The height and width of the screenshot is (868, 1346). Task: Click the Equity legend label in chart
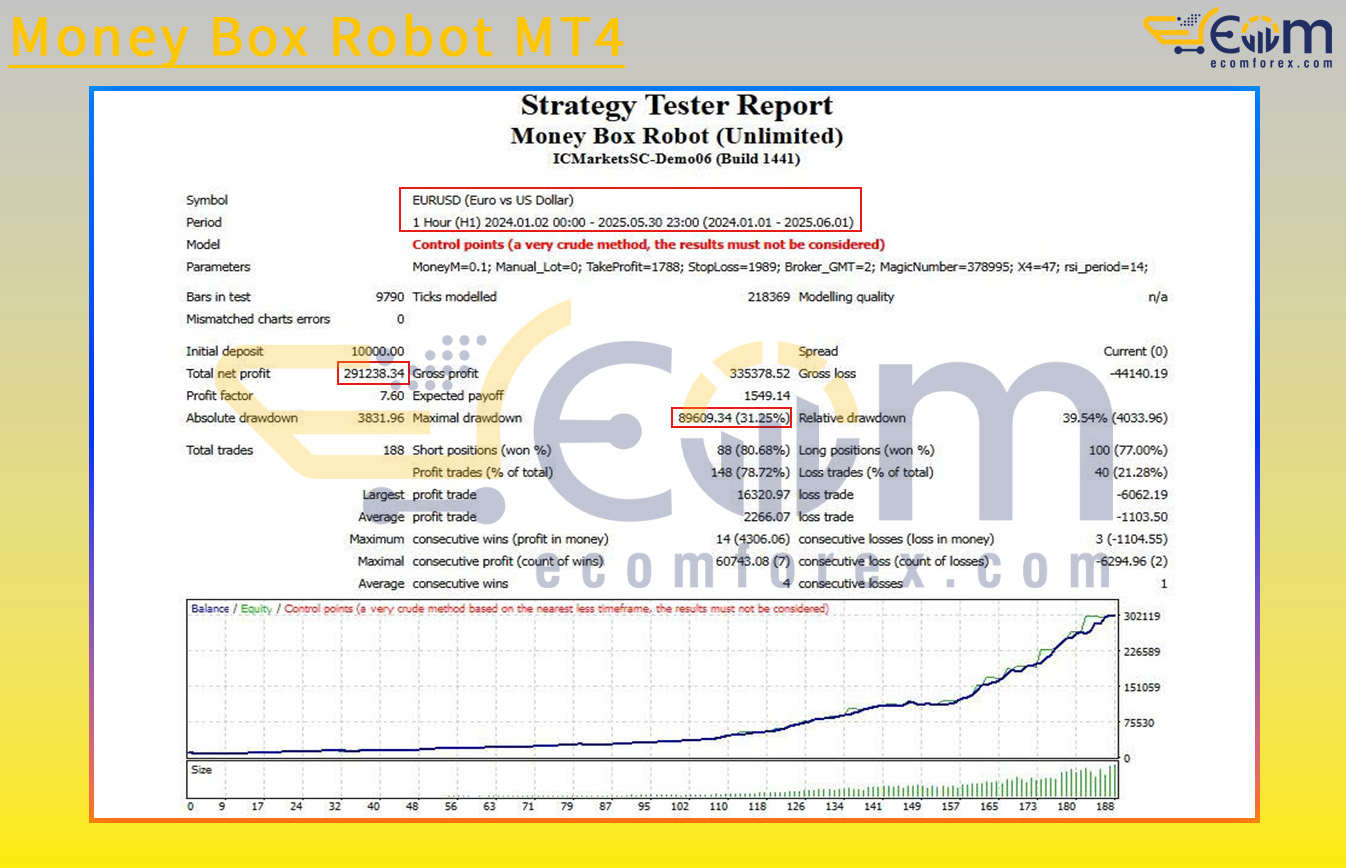(x=256, y=608)
